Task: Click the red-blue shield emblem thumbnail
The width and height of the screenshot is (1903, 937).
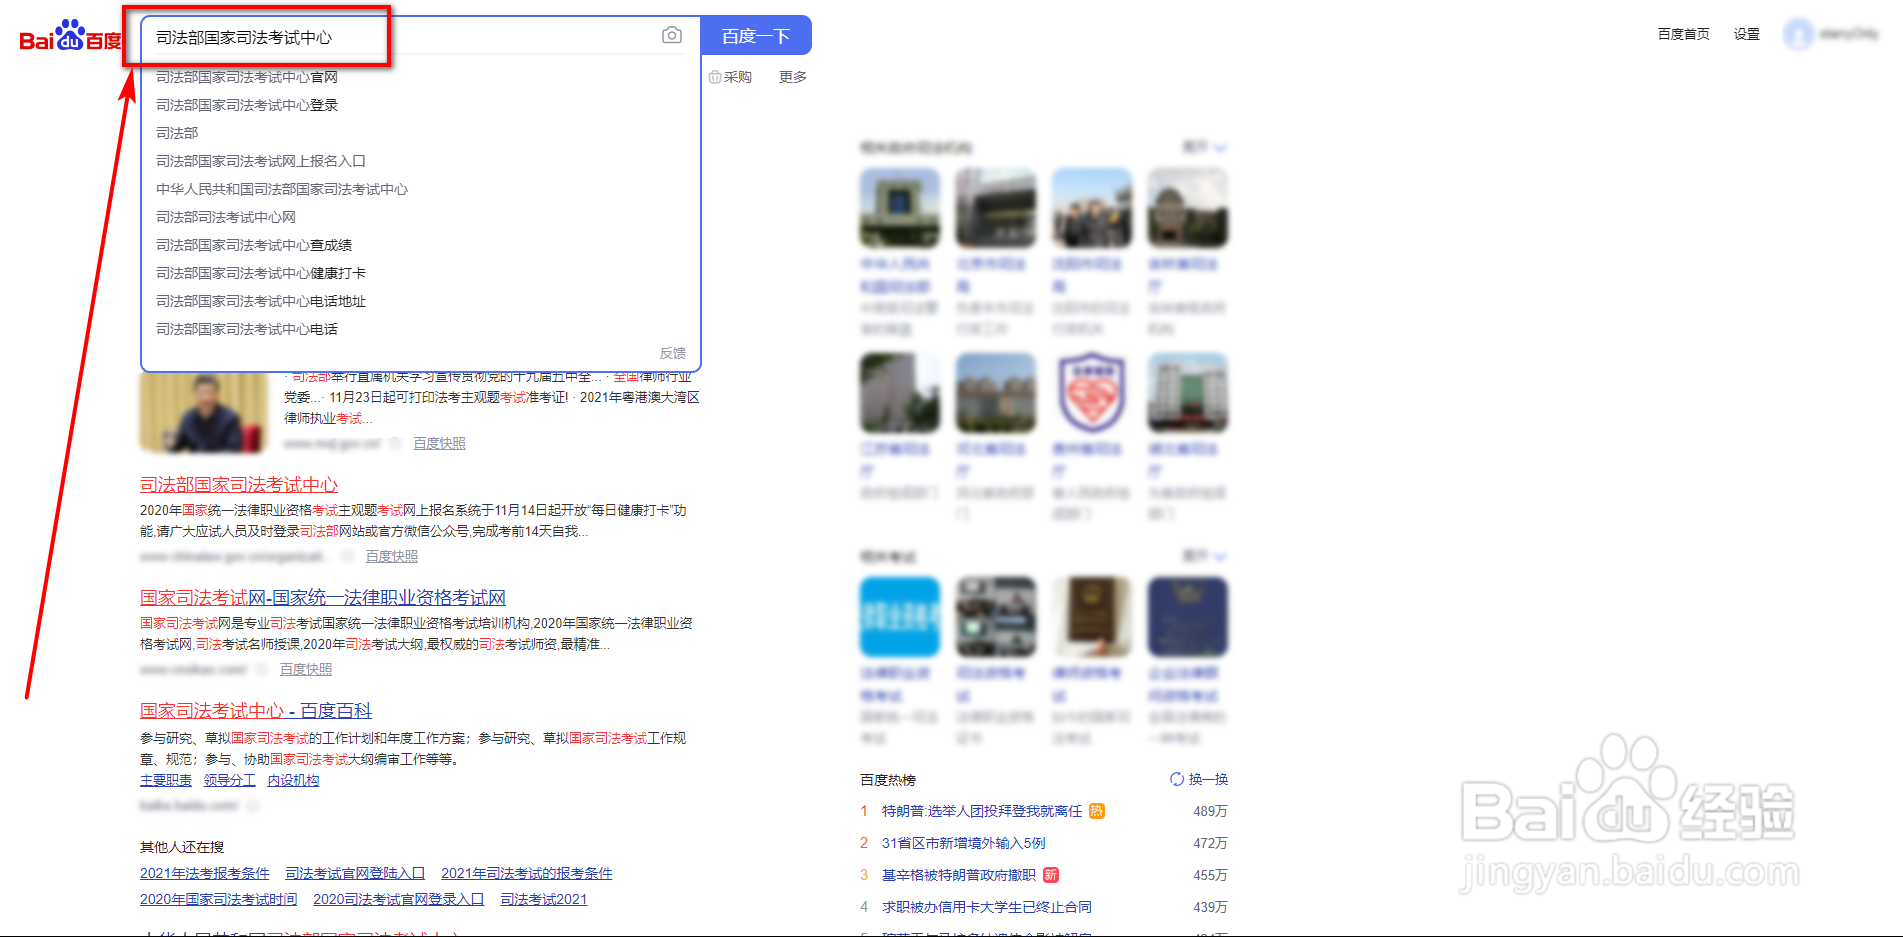Action: point(1092,392)
